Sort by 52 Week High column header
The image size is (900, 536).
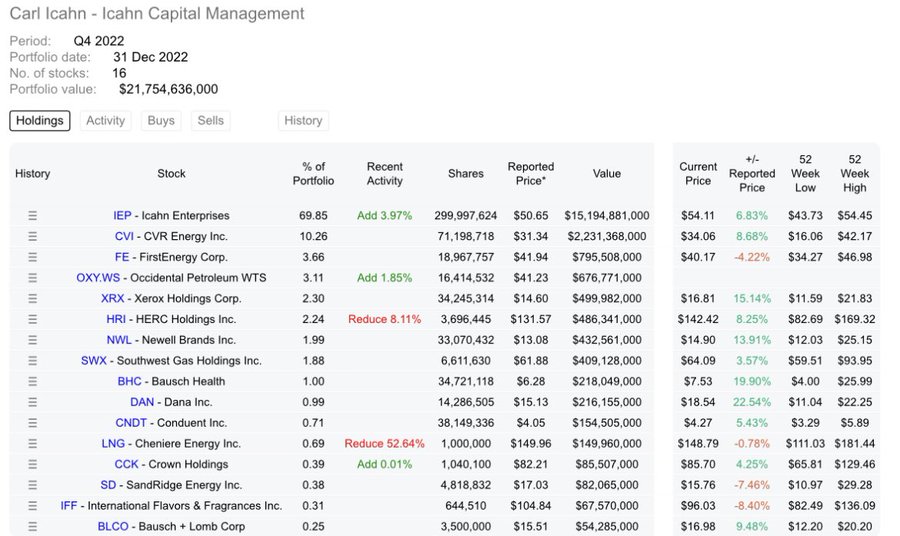(x=855, y=173)
